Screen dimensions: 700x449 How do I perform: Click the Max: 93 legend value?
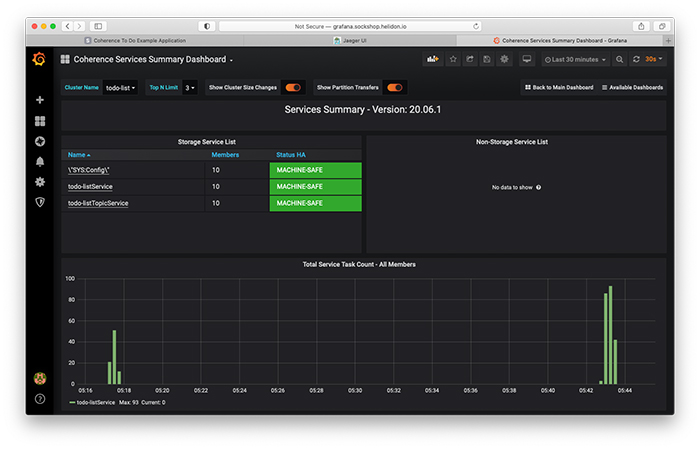(129, 403)
